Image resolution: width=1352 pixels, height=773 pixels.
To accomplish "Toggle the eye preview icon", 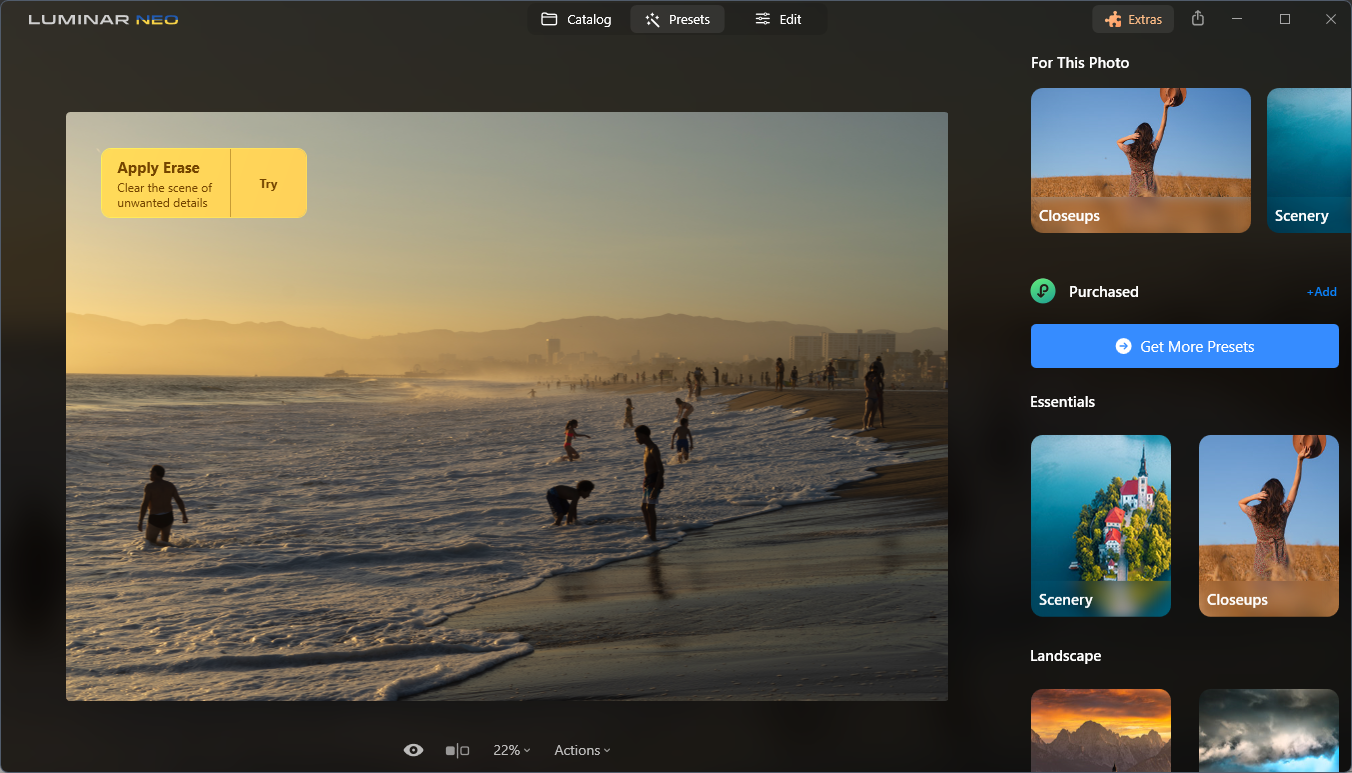I will [413, 750].
